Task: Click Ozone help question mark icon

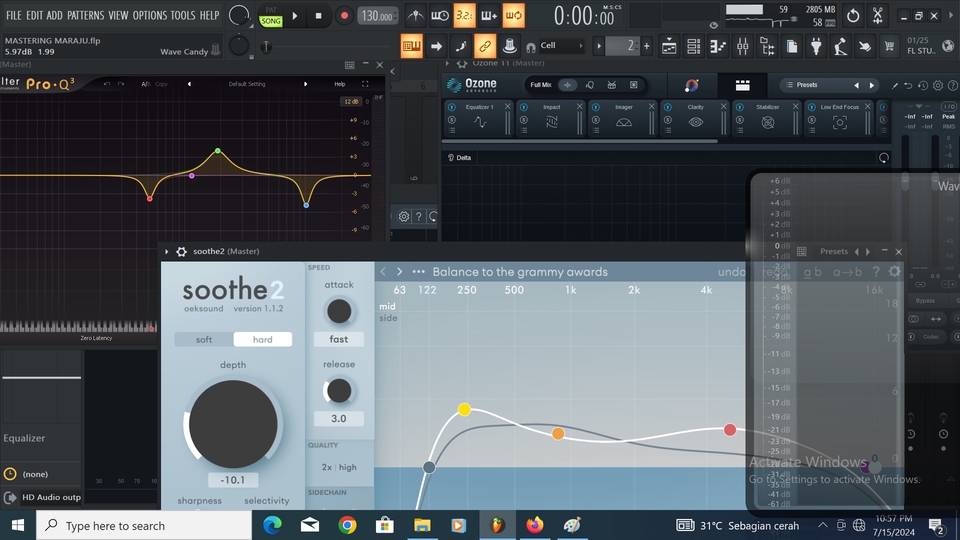Action: click(953, 86)
